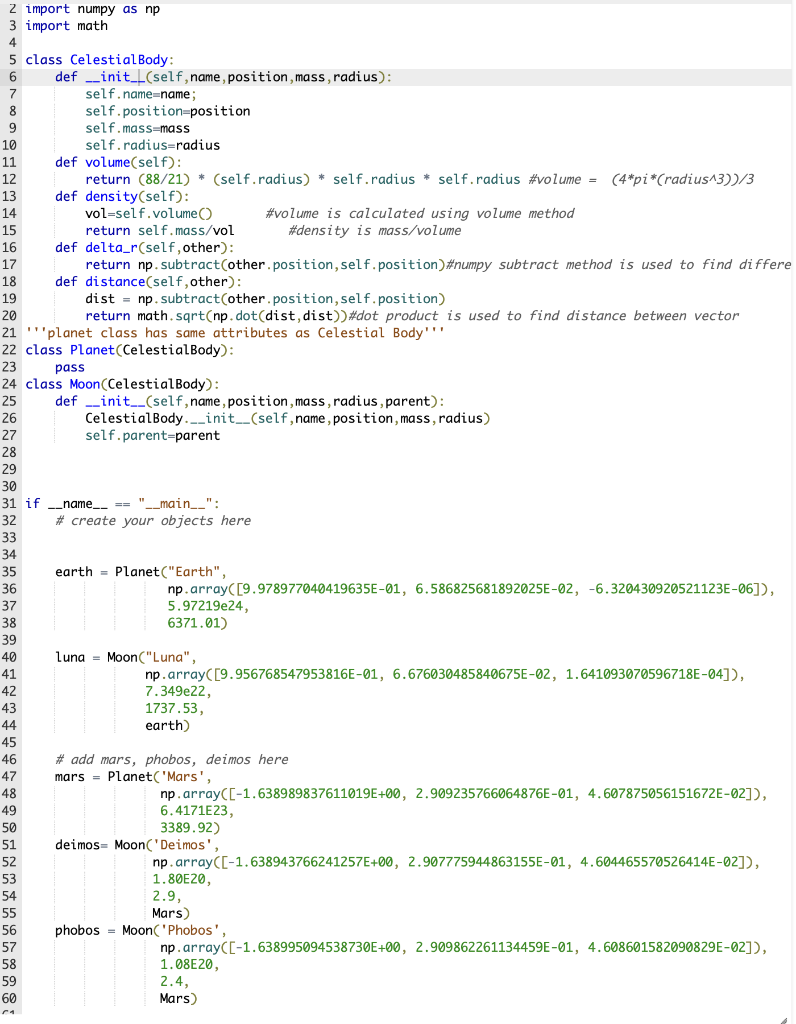The height and width of the screenshot is (1024, 796).
Task: Click 'Mars)' parent argument on line 55
Action: tap(171, 913)
